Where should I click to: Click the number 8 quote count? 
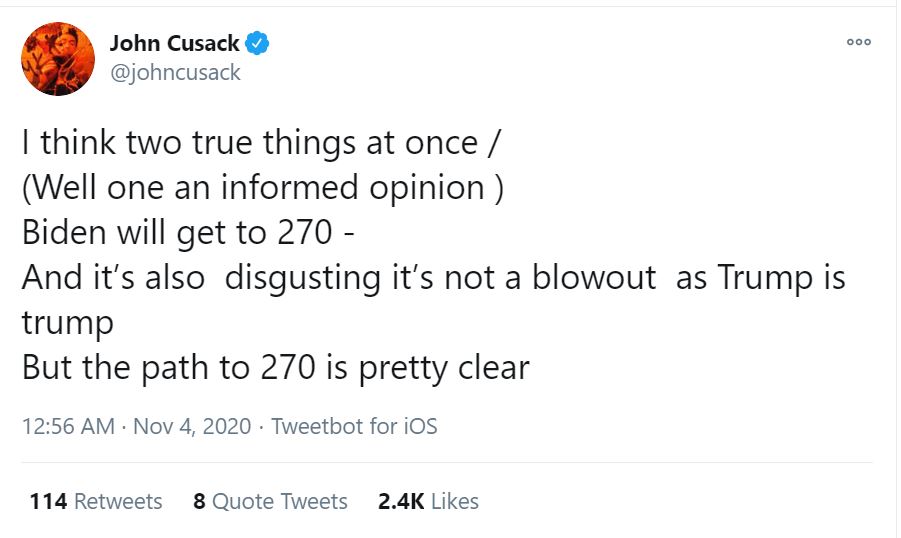coord(199,501)
